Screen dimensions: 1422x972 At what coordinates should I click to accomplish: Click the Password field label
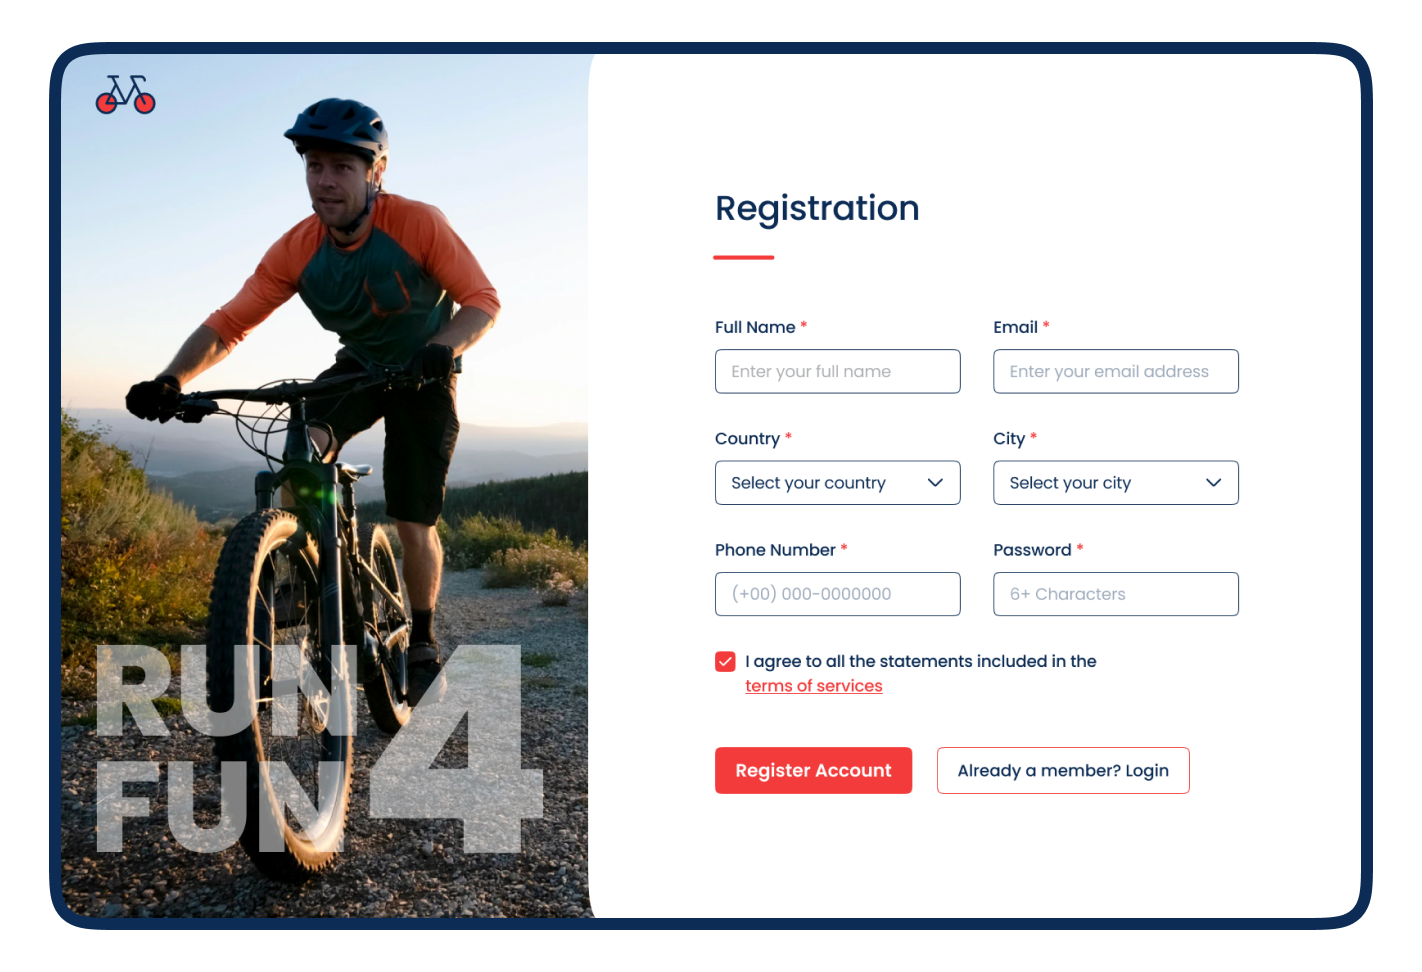[1032, 550]
